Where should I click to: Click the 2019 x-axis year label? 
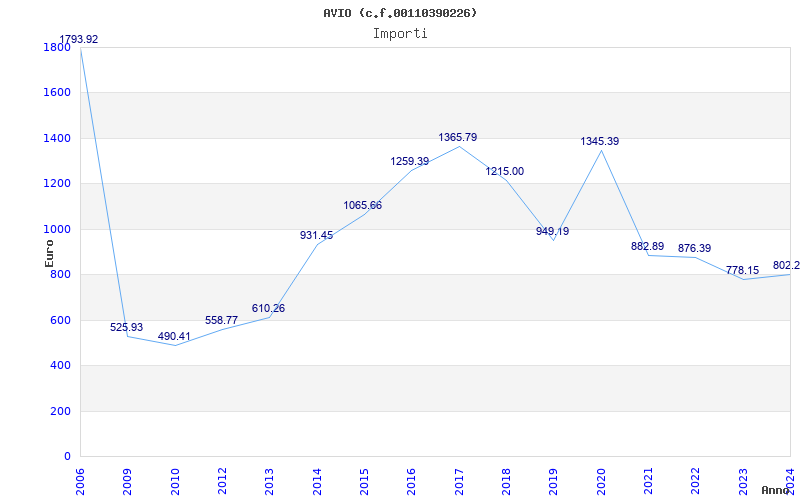554,481
